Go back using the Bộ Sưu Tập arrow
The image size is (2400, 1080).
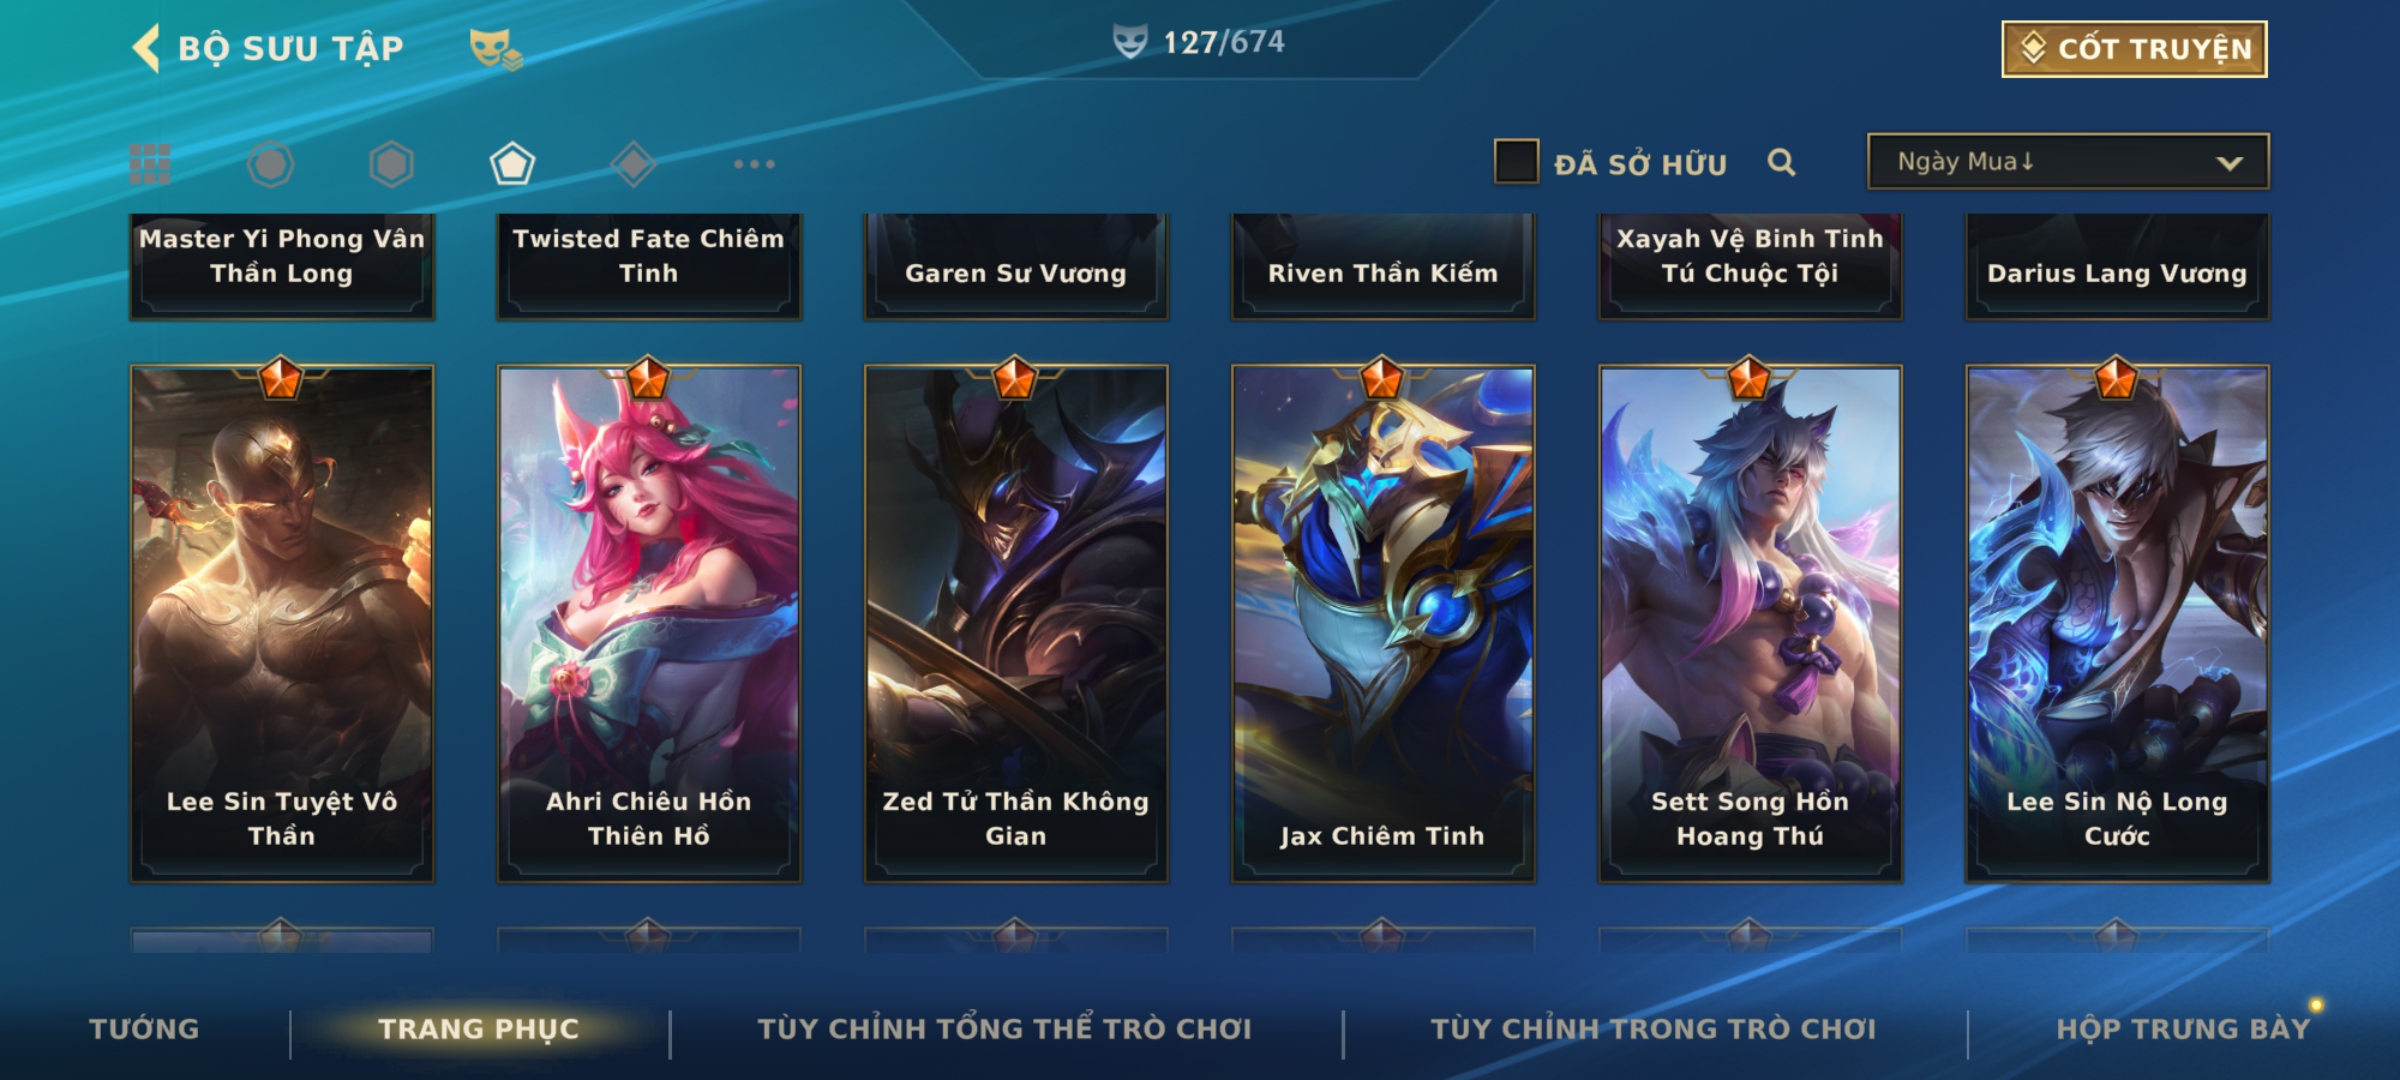point(147,48)
